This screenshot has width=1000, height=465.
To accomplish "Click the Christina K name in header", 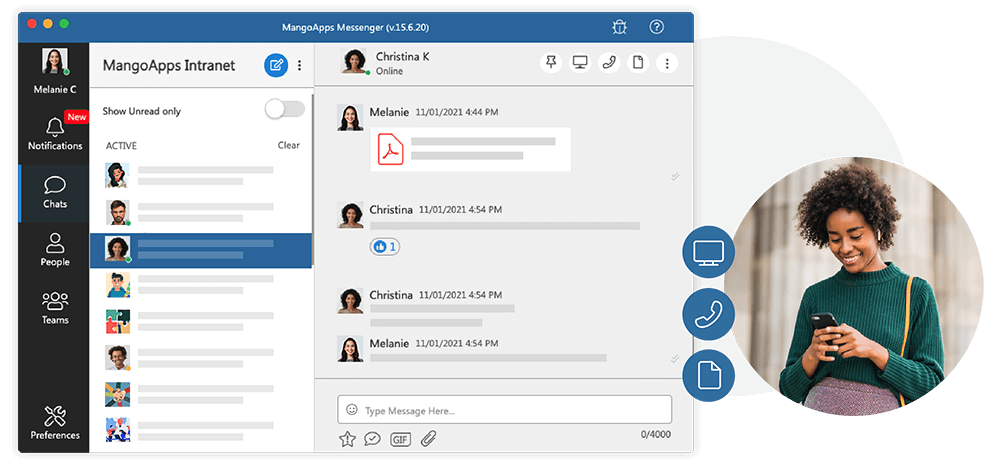I will click(x=402, y=57).
